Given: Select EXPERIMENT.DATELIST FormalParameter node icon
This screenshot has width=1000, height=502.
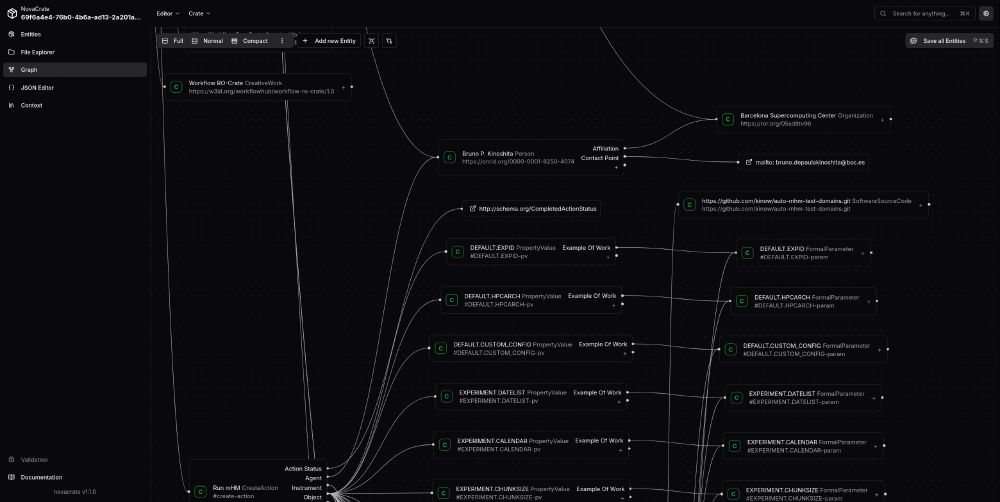Looking at the screenshot, I should pyautogui.click(x=737, y=398).
